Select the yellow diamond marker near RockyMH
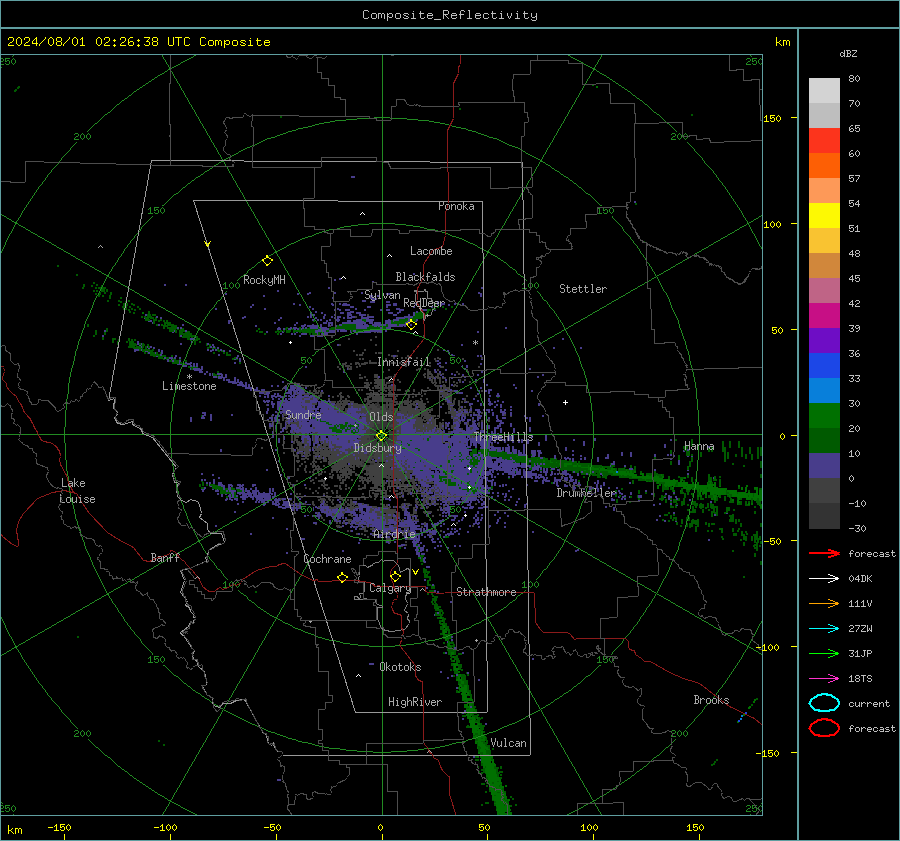This screenshot has height=841, width=900. point(267,261)
